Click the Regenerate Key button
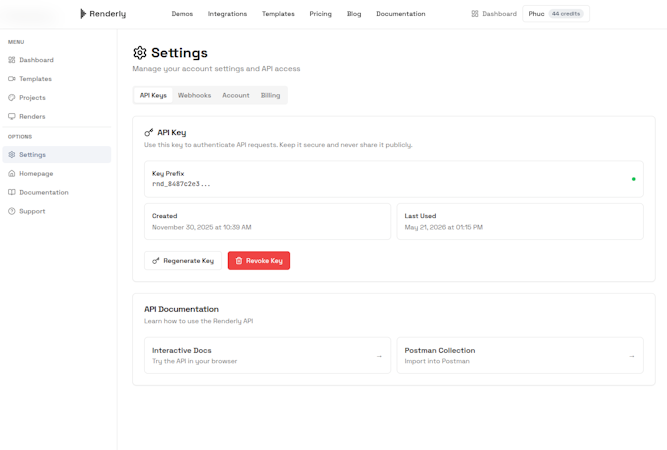The width and height of the screenshot is (667, 450). (183, 261)
